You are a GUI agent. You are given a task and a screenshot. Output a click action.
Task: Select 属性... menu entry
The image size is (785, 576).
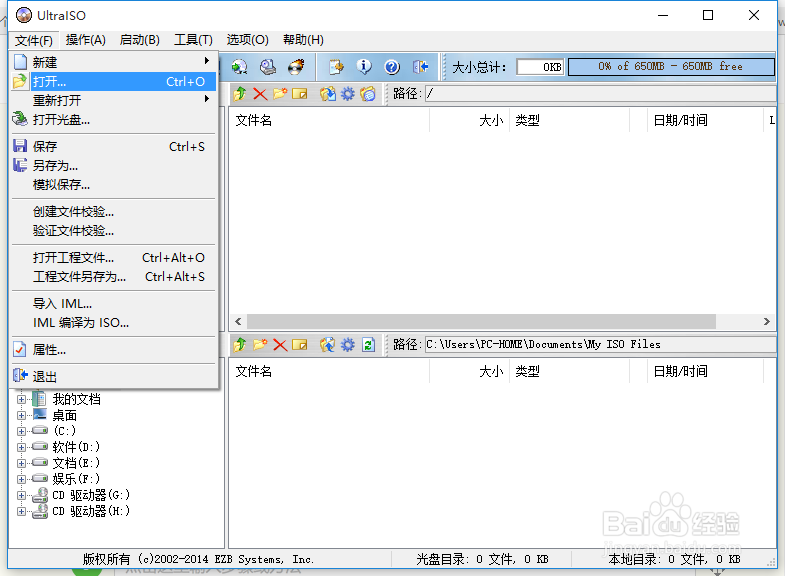(114, 349)
